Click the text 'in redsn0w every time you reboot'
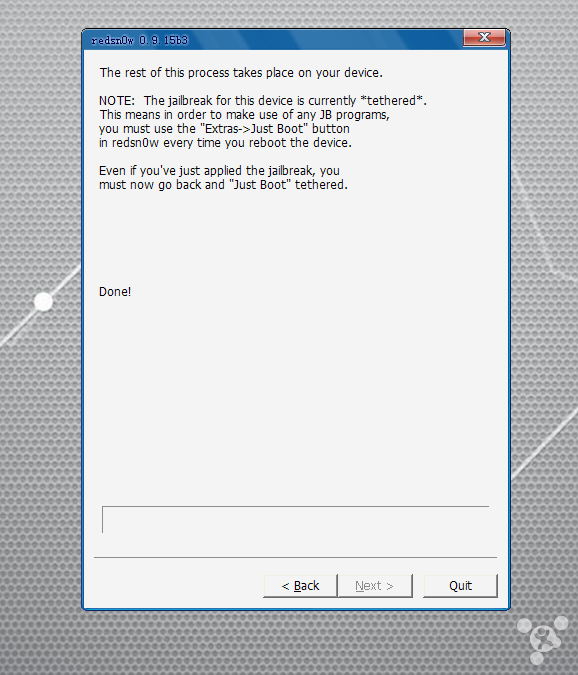578x675 pixels. tap(226, 143)
